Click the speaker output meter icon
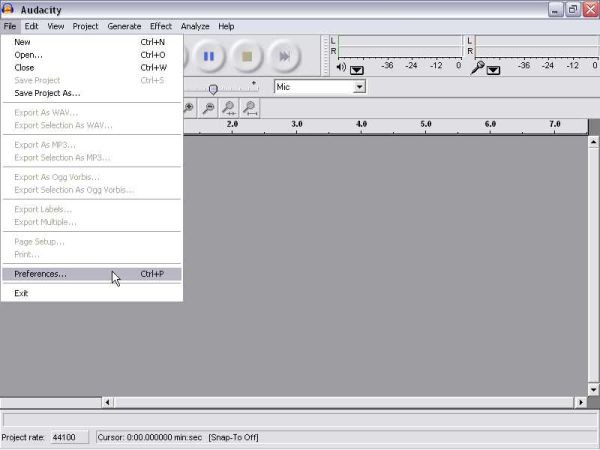Screen dimensions: 600x450 pos(341,67)
